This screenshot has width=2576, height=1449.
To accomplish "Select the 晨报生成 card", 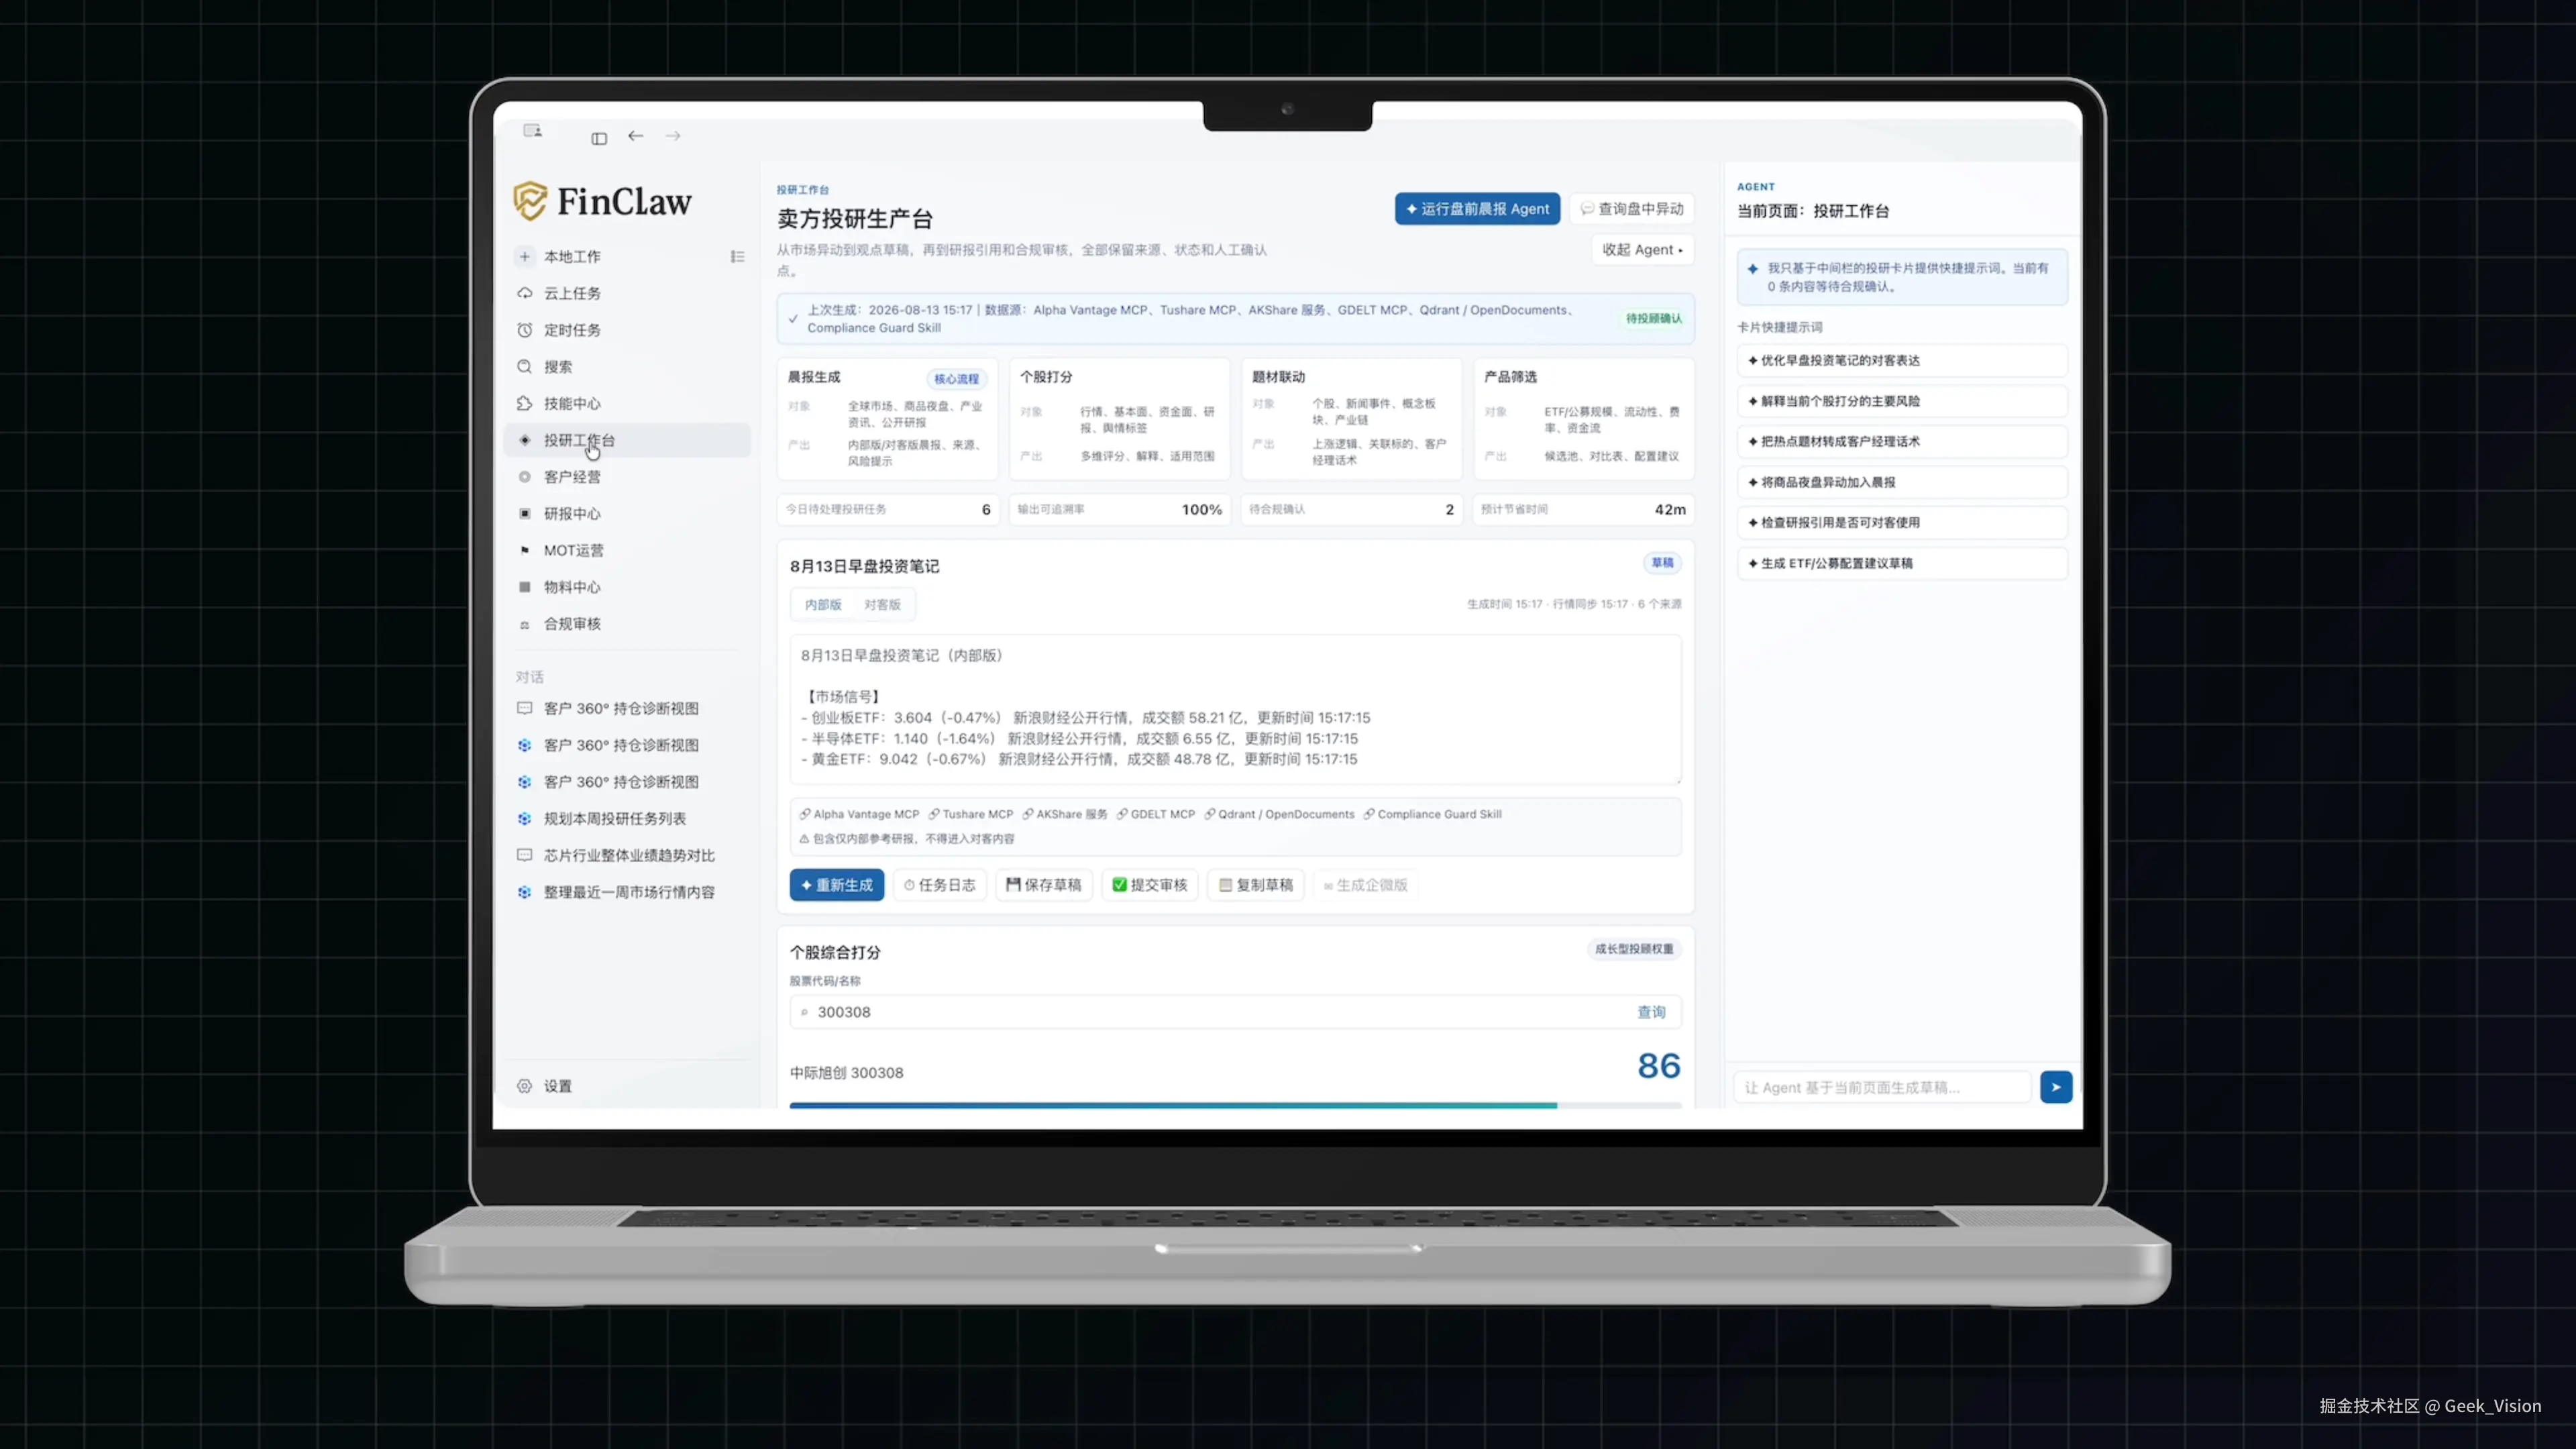I will click(887, 419).
